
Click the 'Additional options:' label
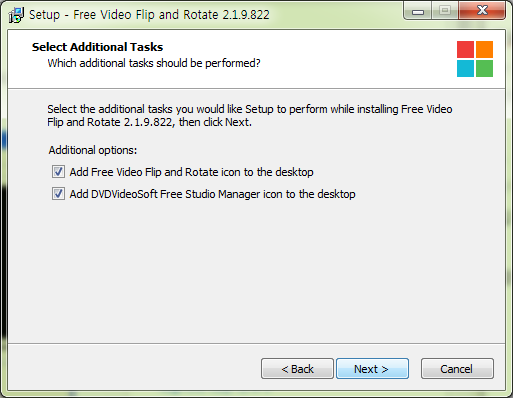pos(93,150)
